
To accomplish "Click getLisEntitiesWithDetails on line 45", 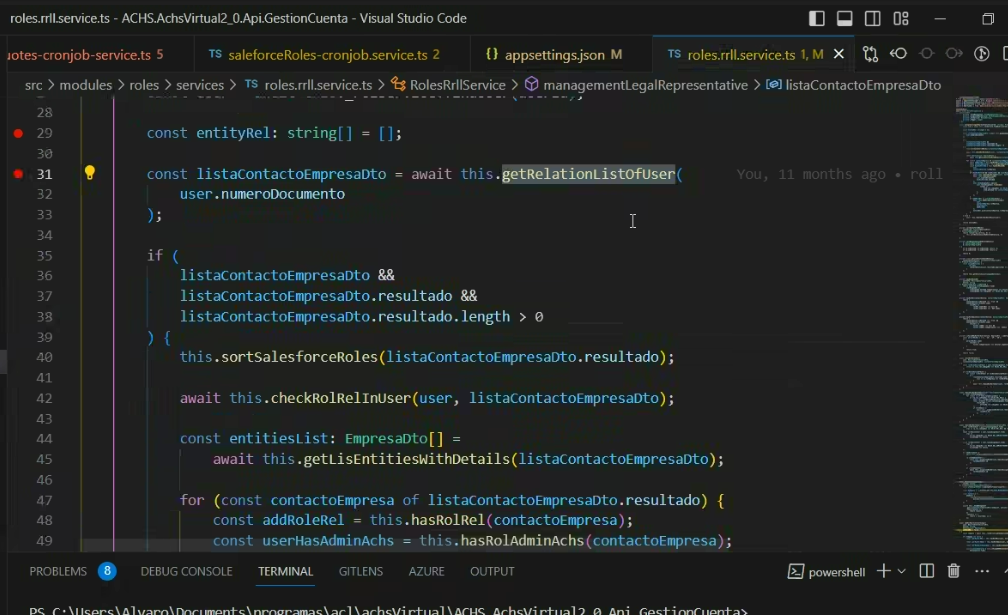I will point(406,459).
